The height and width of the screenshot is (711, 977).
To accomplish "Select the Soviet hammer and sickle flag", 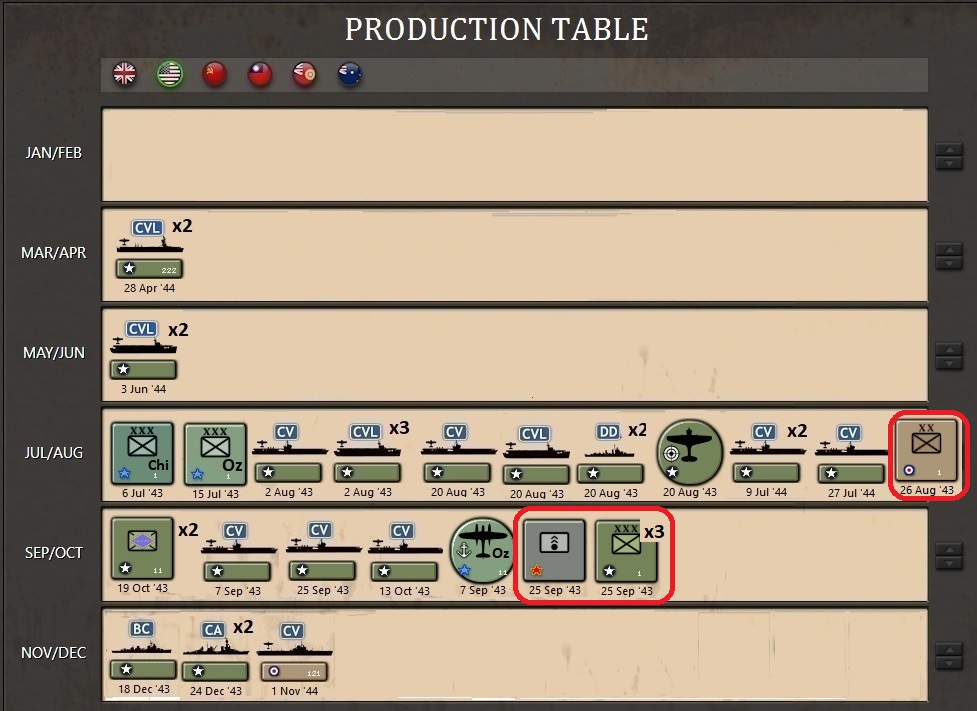I will tap(214, 74).
